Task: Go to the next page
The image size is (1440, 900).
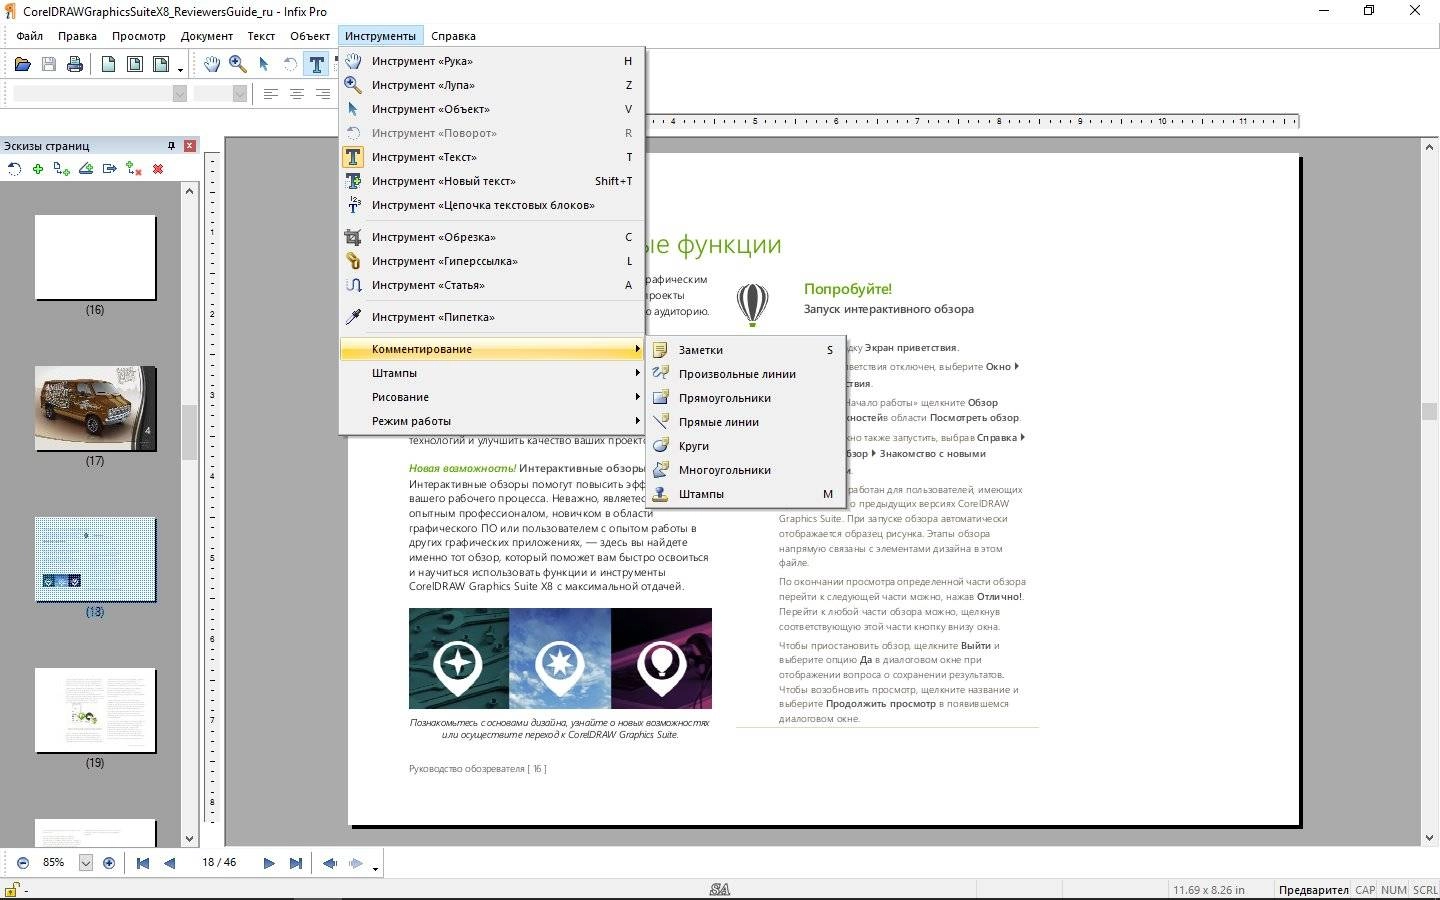Action: click(269, 863)
